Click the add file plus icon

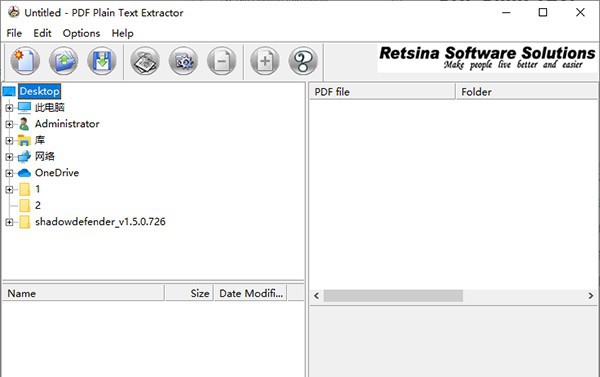tap(265, 61)
